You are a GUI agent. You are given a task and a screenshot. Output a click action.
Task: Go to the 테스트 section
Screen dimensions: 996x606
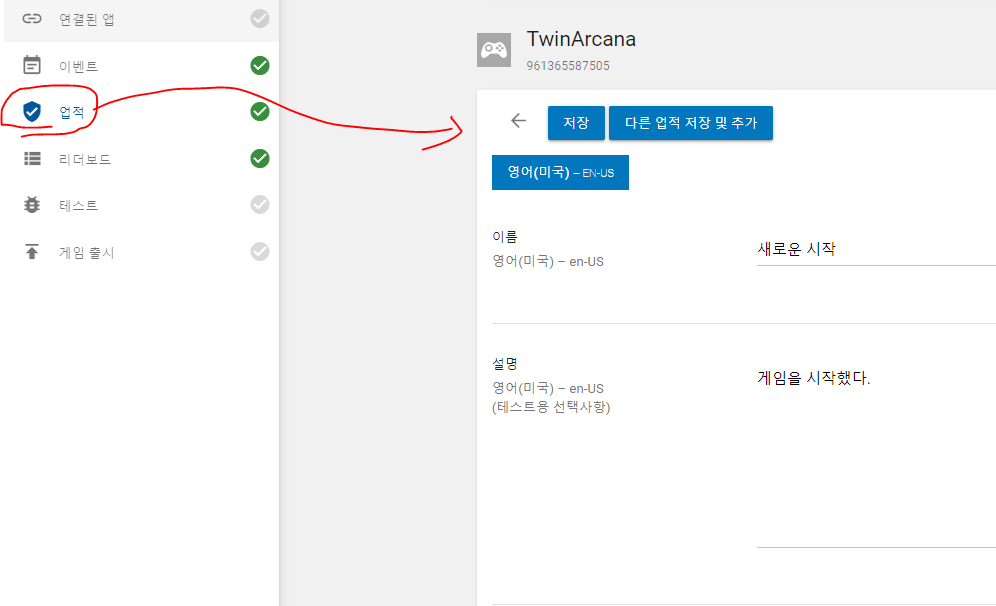(141, 205)
